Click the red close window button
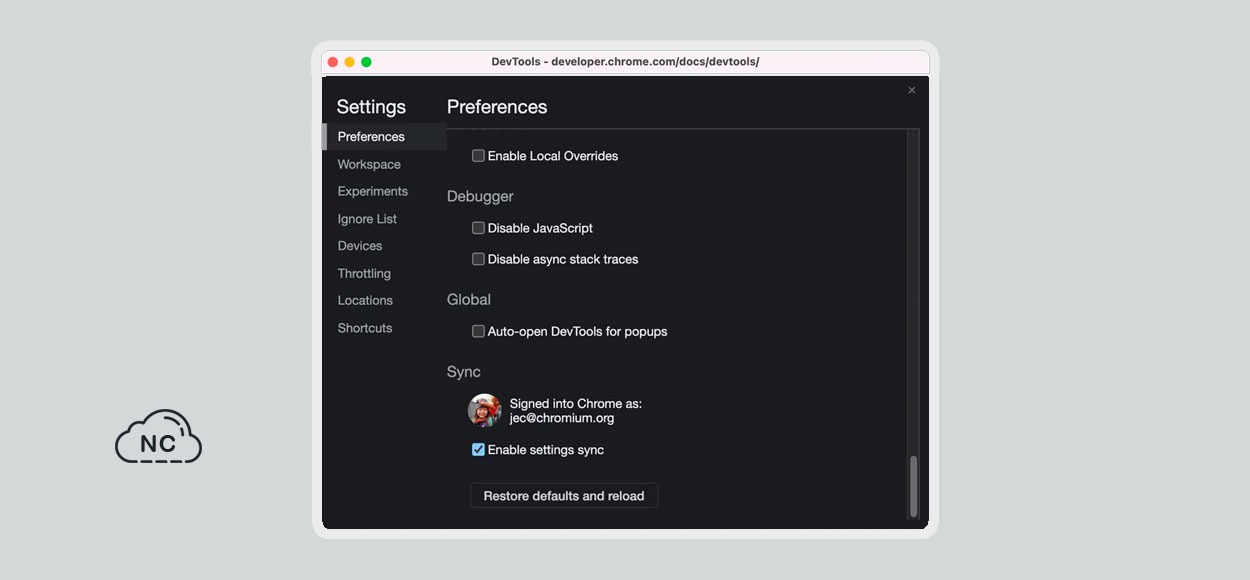This screenshot has height=580, width=1250. (x=333, y=62)
